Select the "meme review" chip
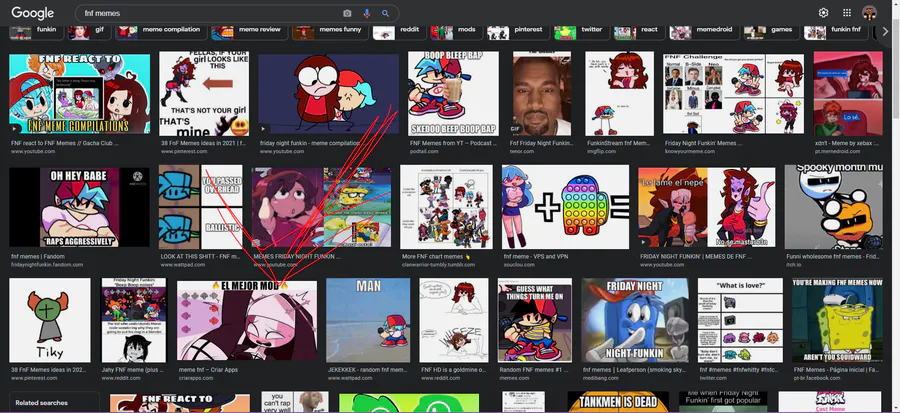The width and height of the screenshot is (900, 413). pyautogui.click(x=249, y=30)
